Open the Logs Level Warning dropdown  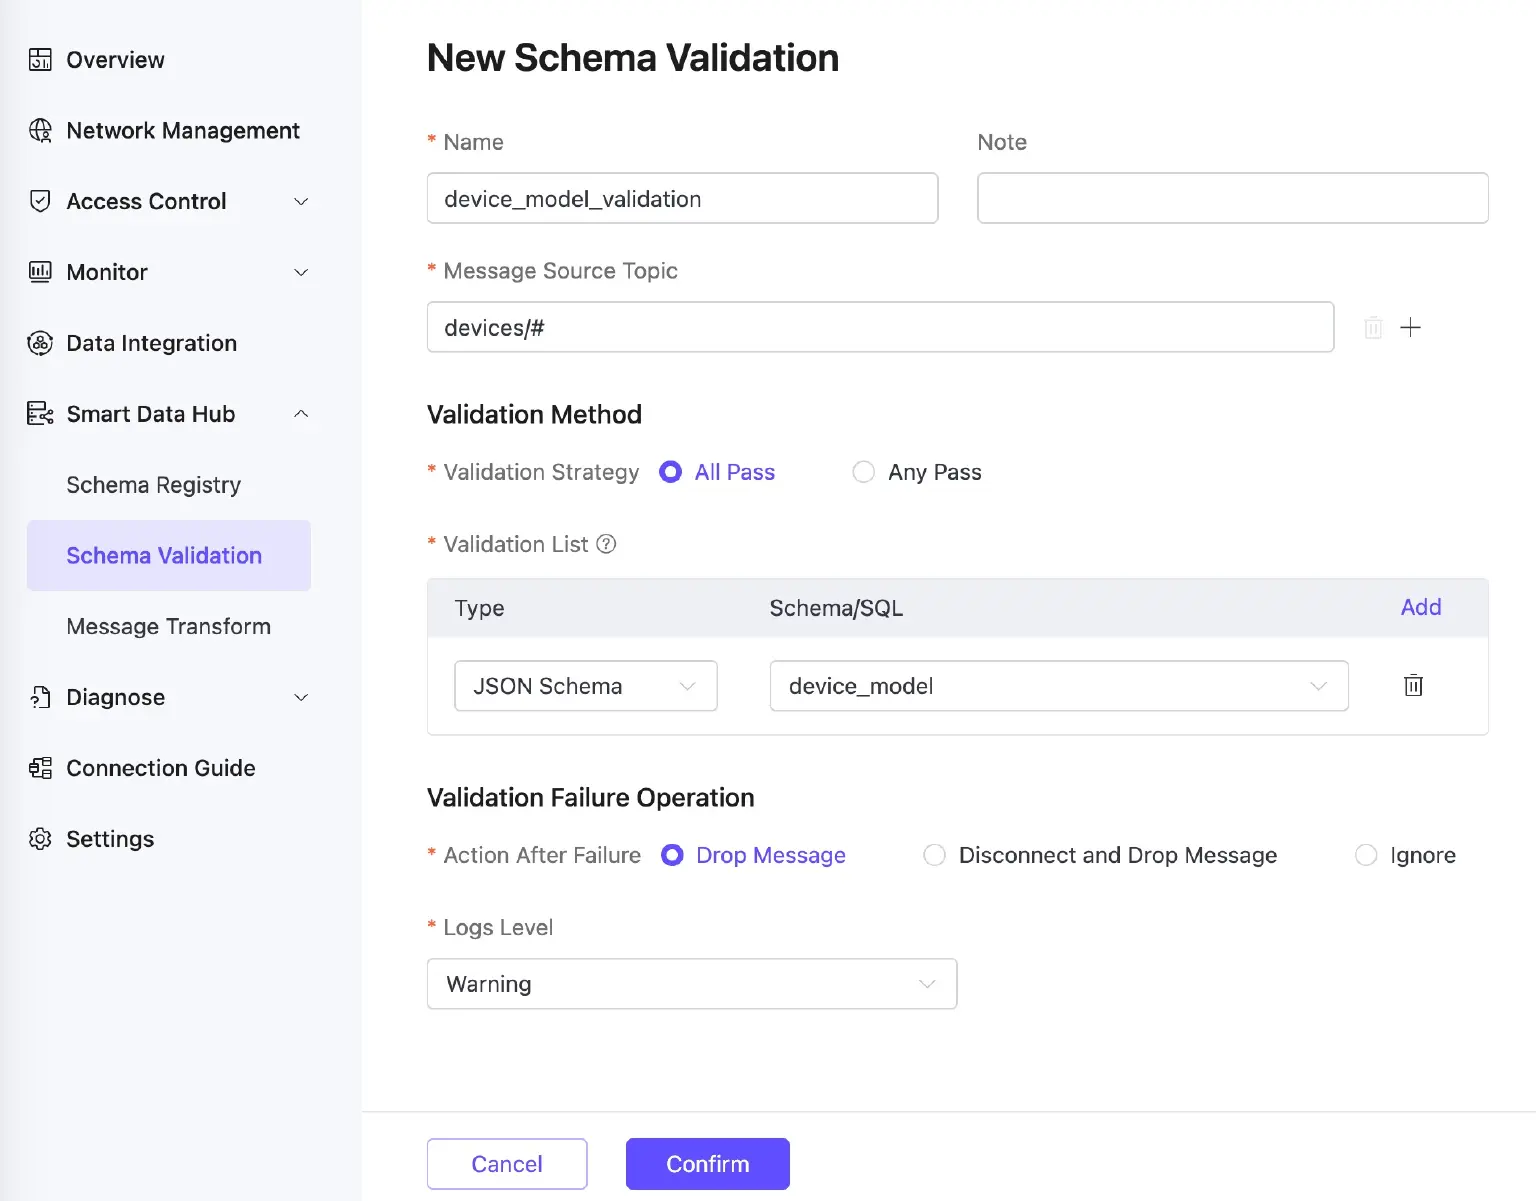pyautogui.click(x=691, y=984)
